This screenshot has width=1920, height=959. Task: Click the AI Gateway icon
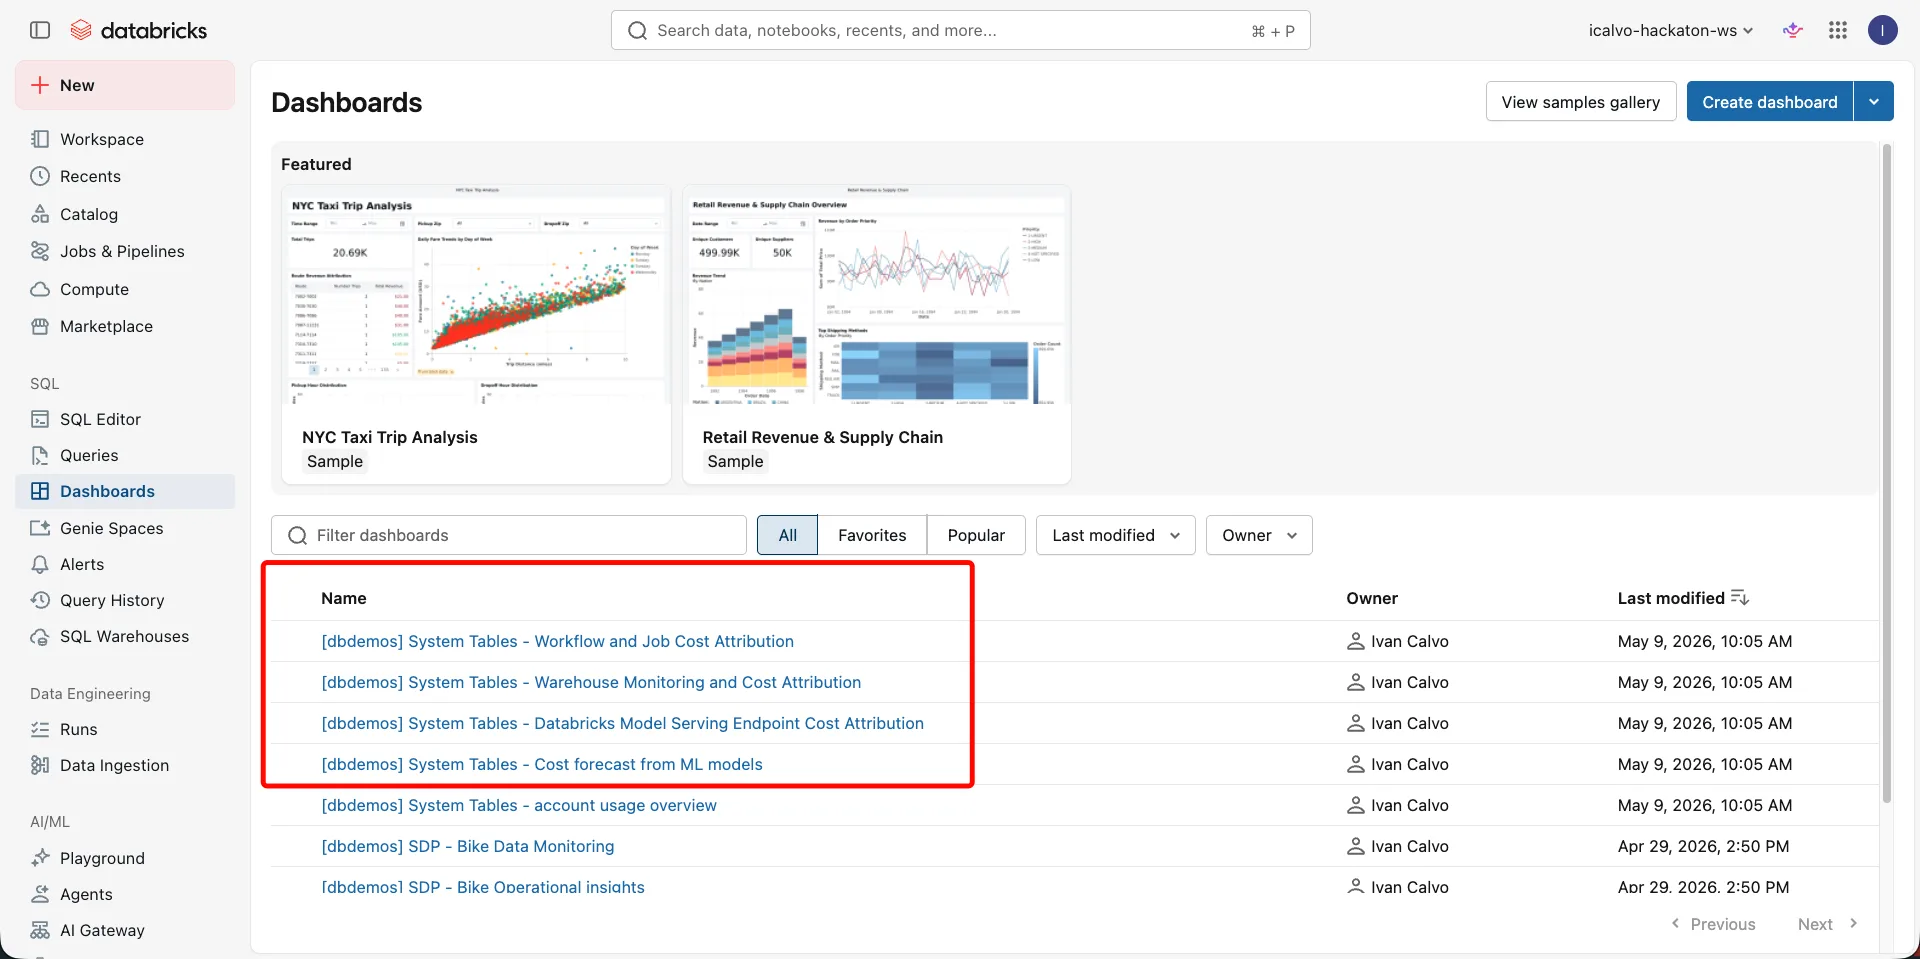tap(40, 930)
